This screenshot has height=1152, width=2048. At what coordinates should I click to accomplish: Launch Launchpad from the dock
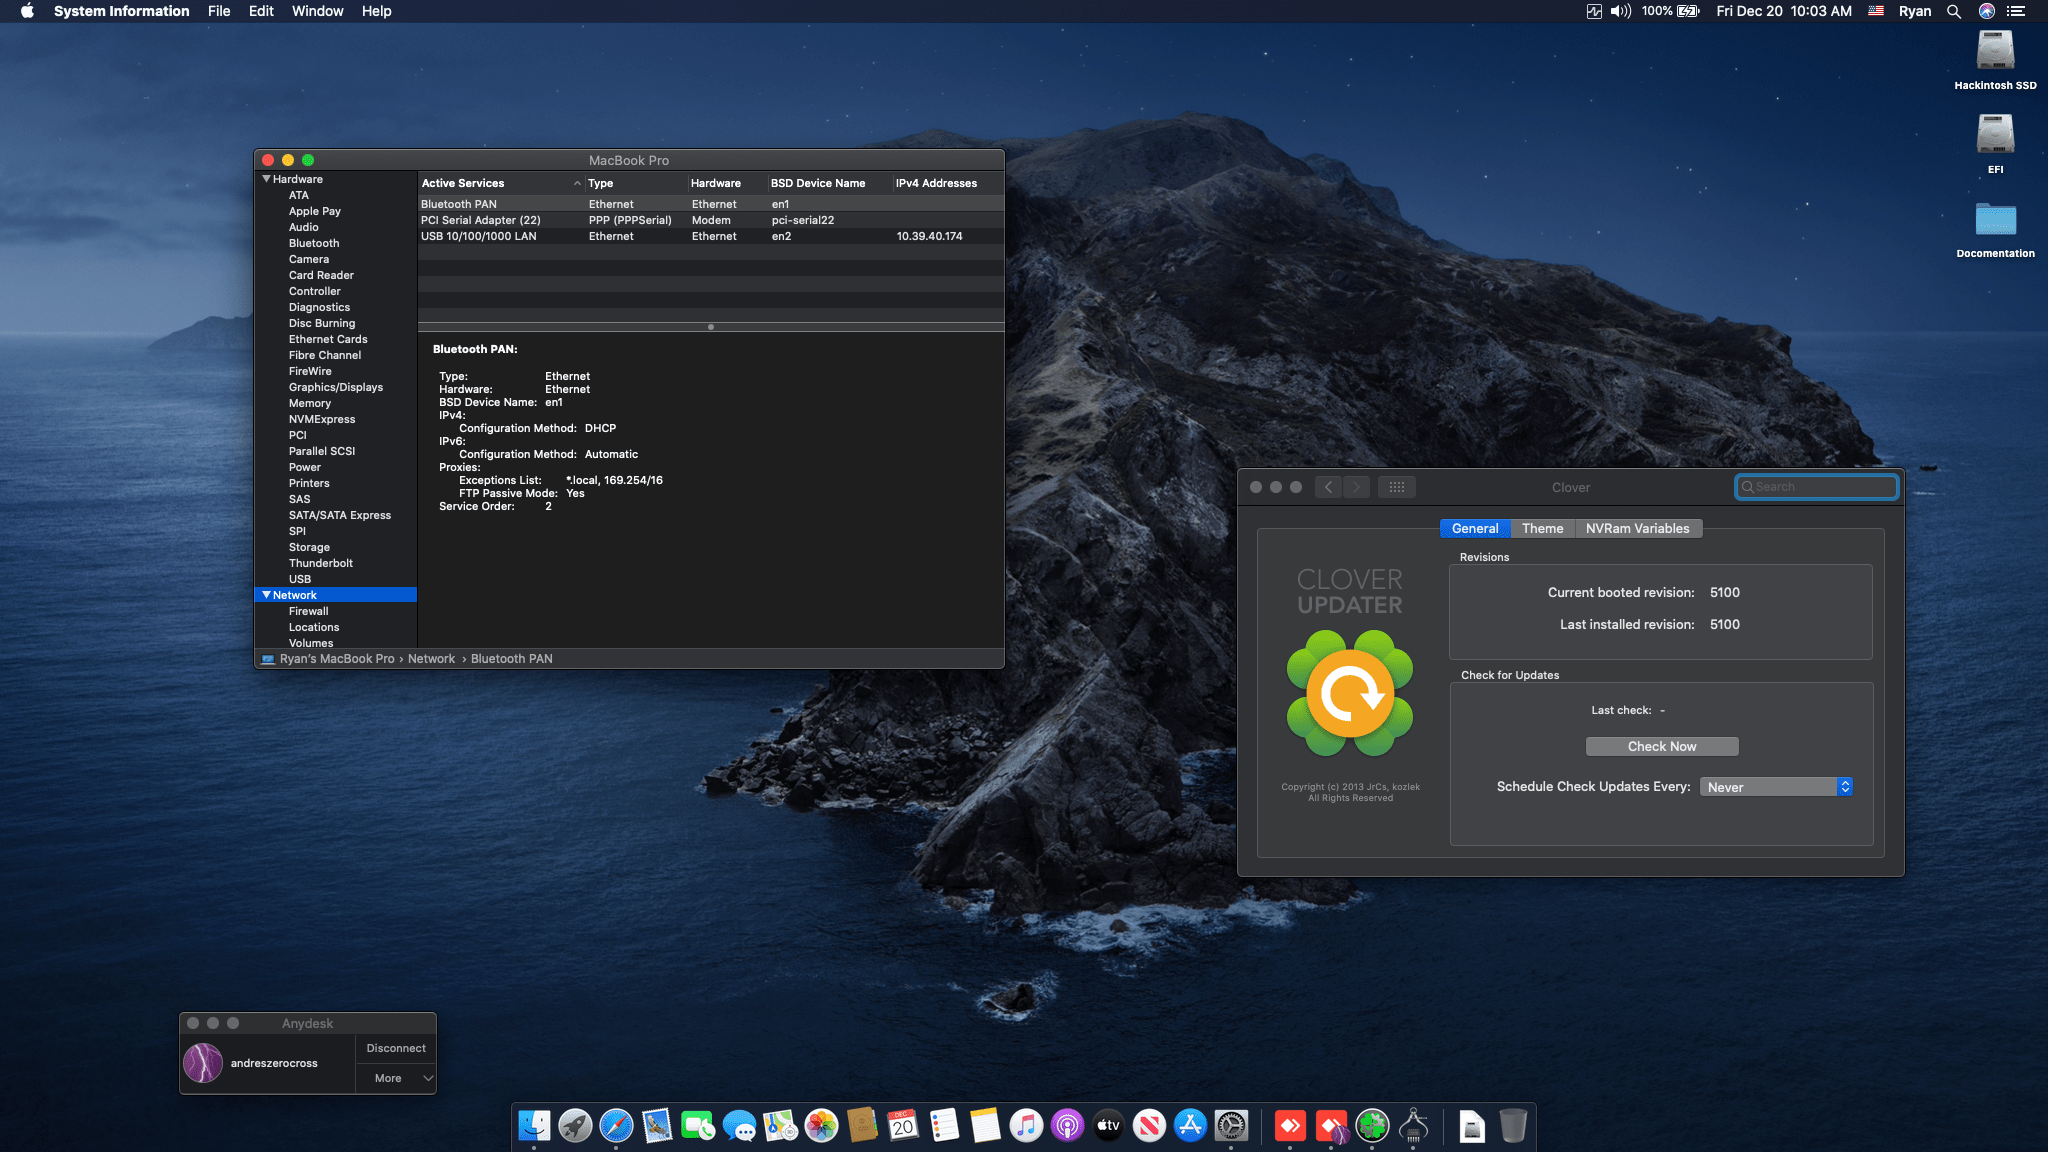[x=575, y=1126]
